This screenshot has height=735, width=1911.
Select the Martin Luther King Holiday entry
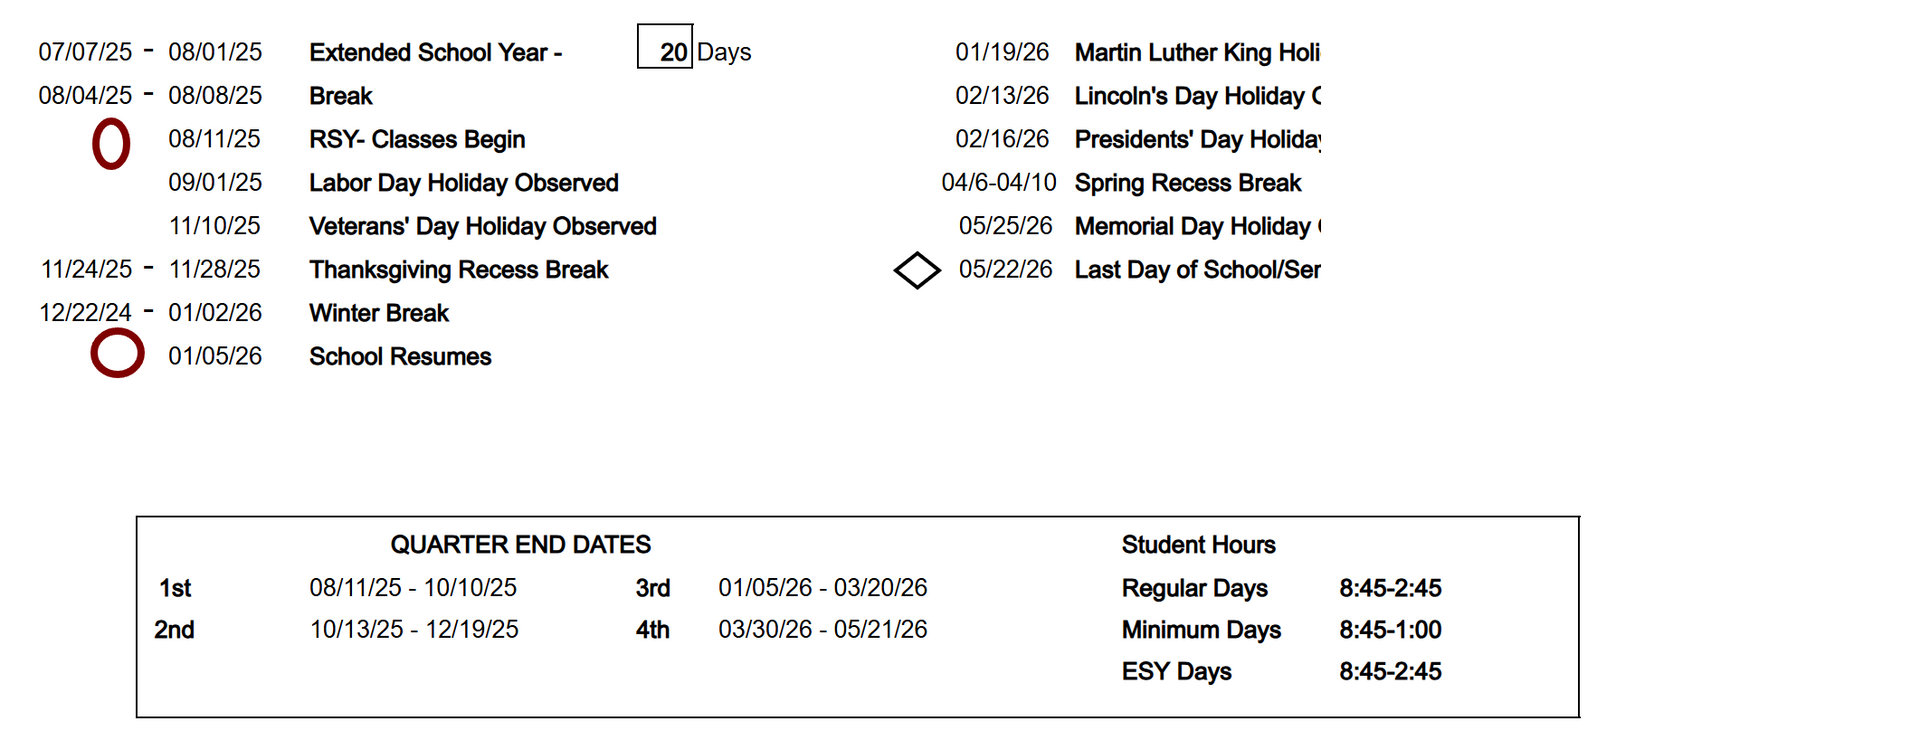pos(1196,52)
